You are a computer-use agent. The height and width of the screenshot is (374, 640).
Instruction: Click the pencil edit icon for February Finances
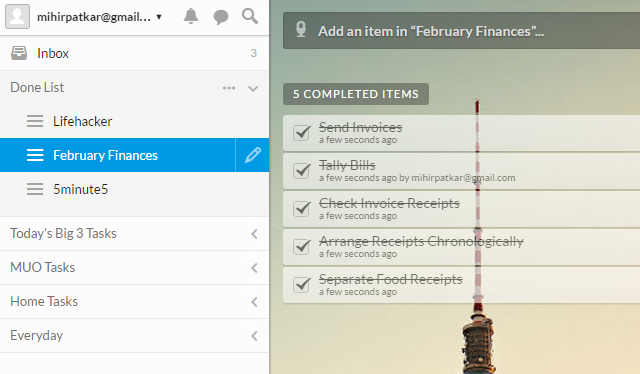click(253, 155)
